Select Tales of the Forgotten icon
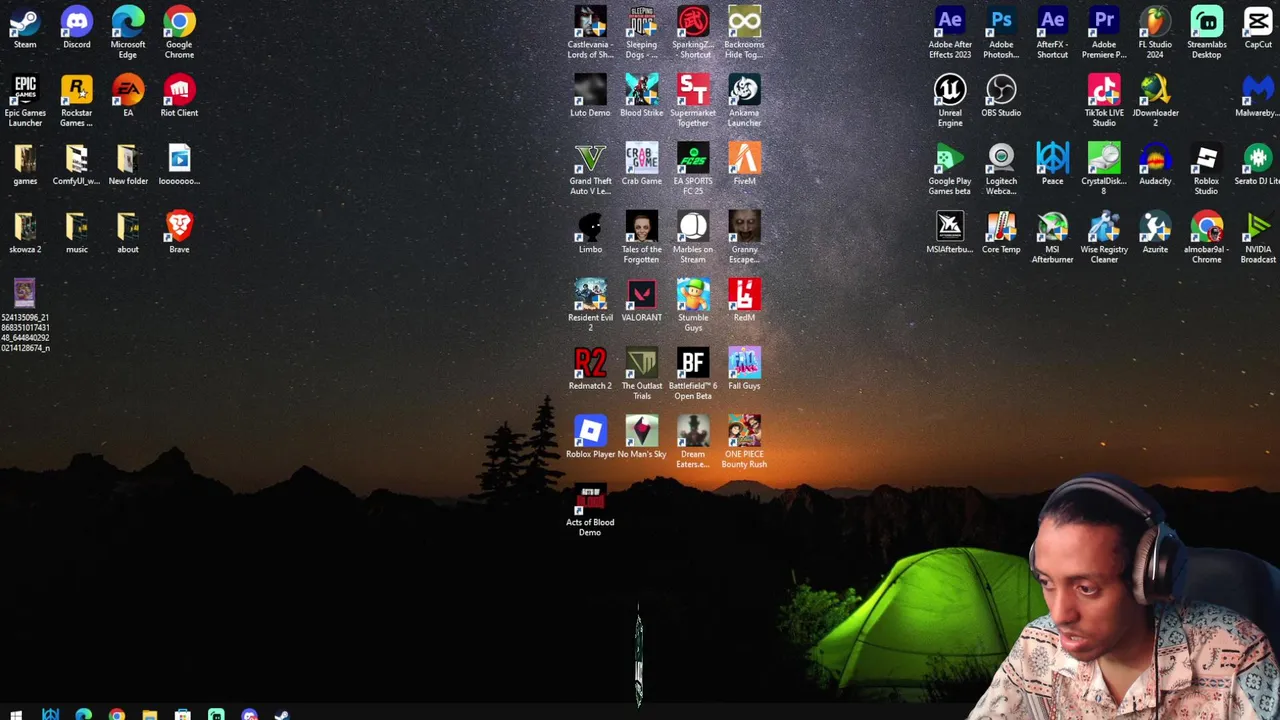Viewport: 1280px width, 720px height. click(x=641, y=227)
